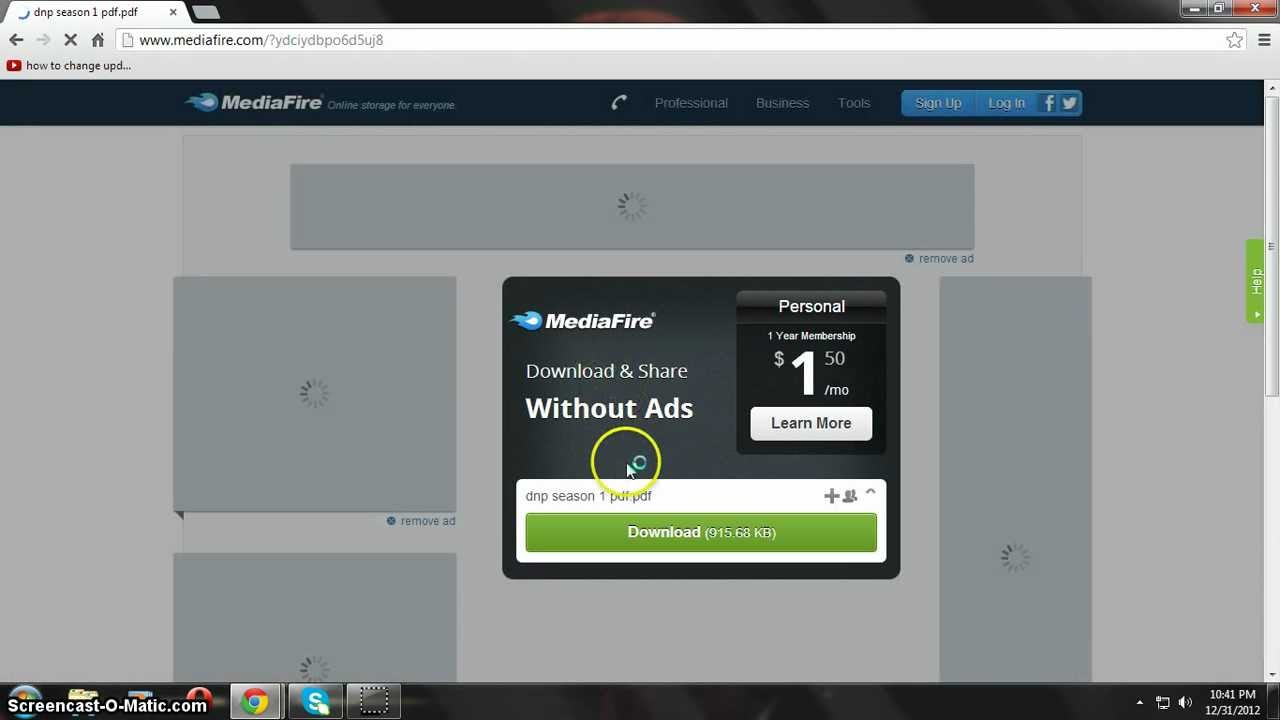1280x720 pixels.
Task: Click the browser forward arrow
Action: click(43, 40)
